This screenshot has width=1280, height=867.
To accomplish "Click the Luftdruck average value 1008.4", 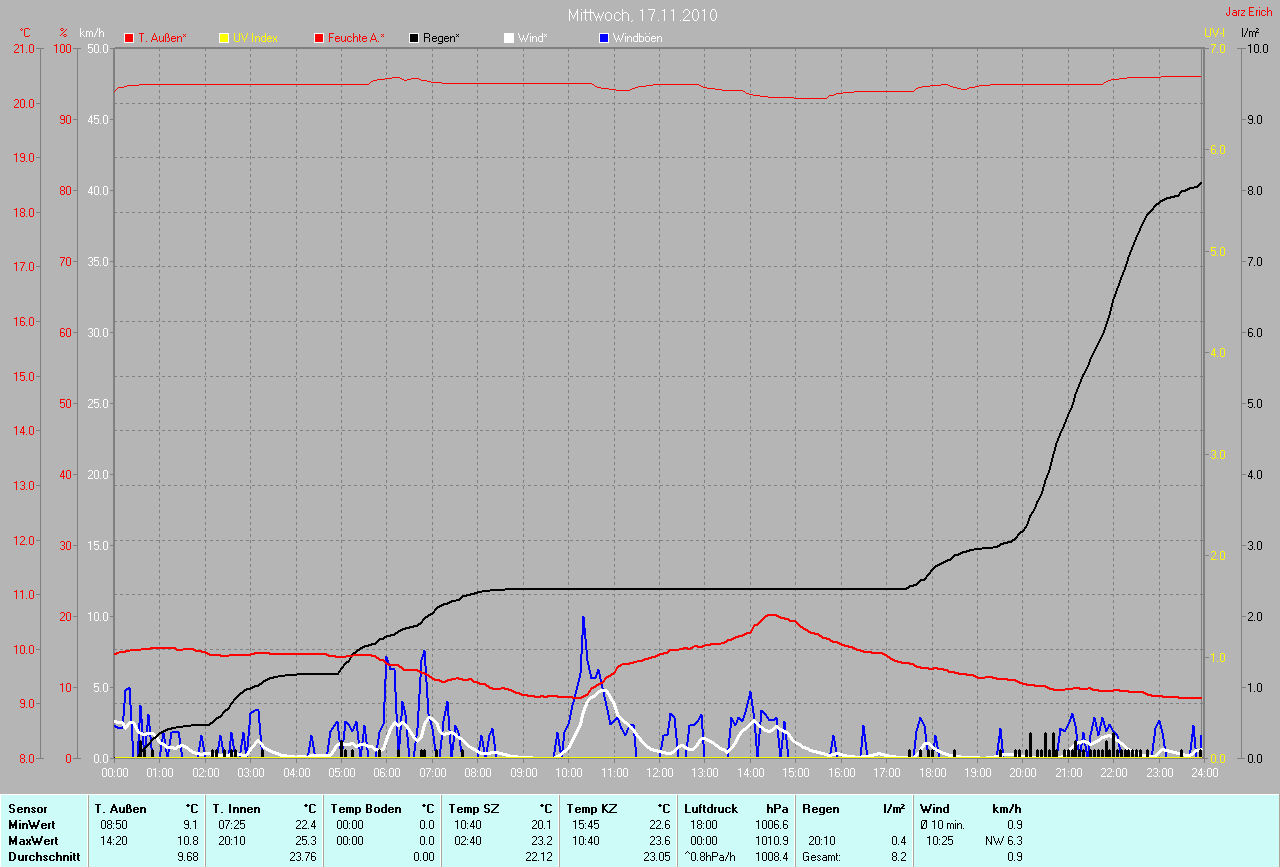I will (x=772, y=857).
